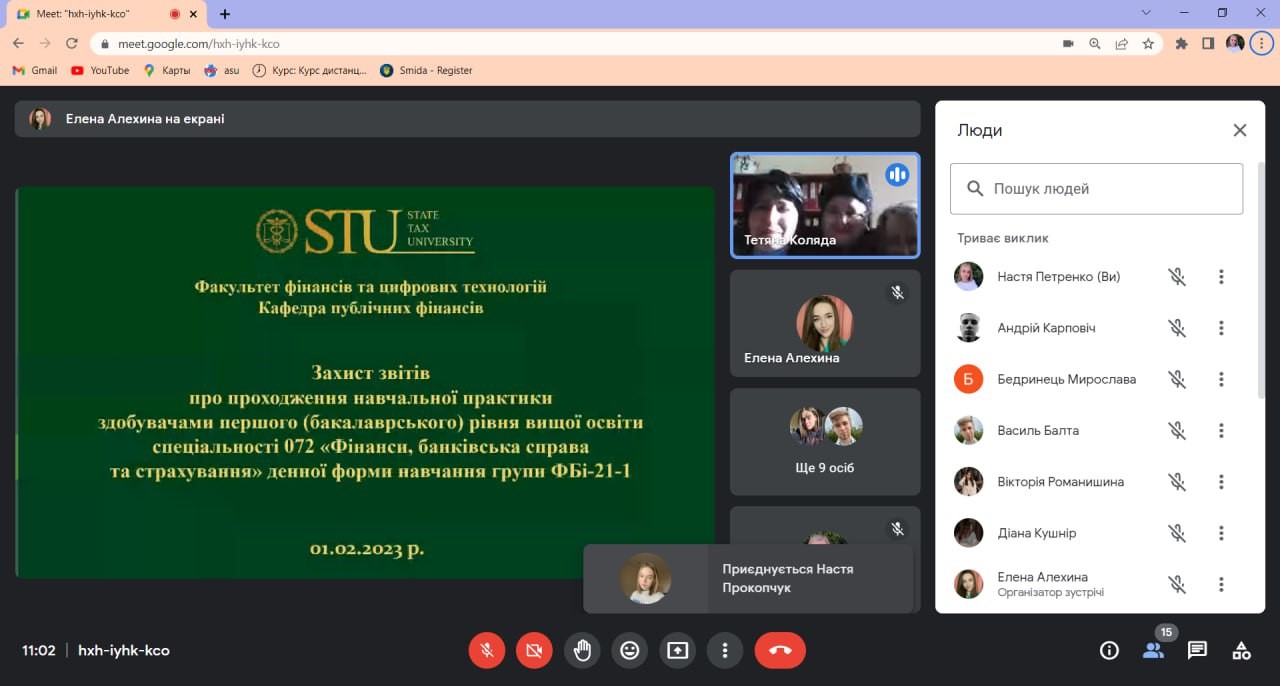This screenshot has width=1280, height=686.
Task: Close the Люди panel
Action: click(x=1240, y=130)
